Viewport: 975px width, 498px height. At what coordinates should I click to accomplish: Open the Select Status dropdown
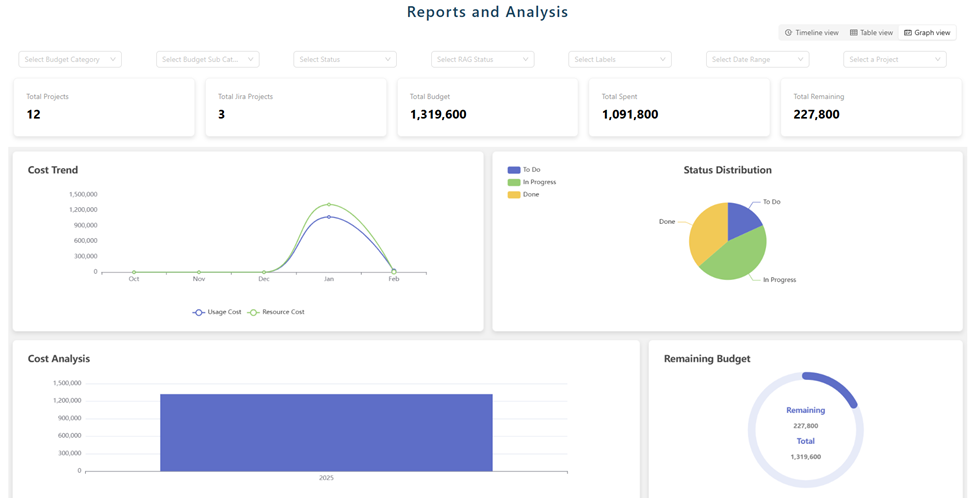[345, 60]
